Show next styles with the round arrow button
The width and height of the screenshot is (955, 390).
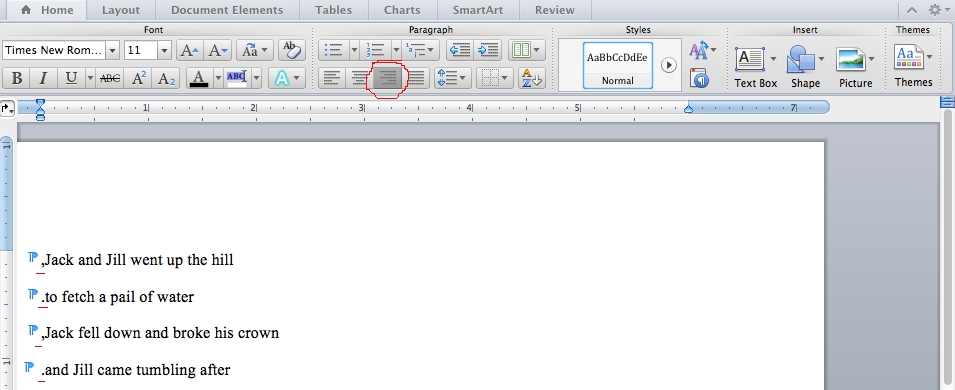(669, 65)
